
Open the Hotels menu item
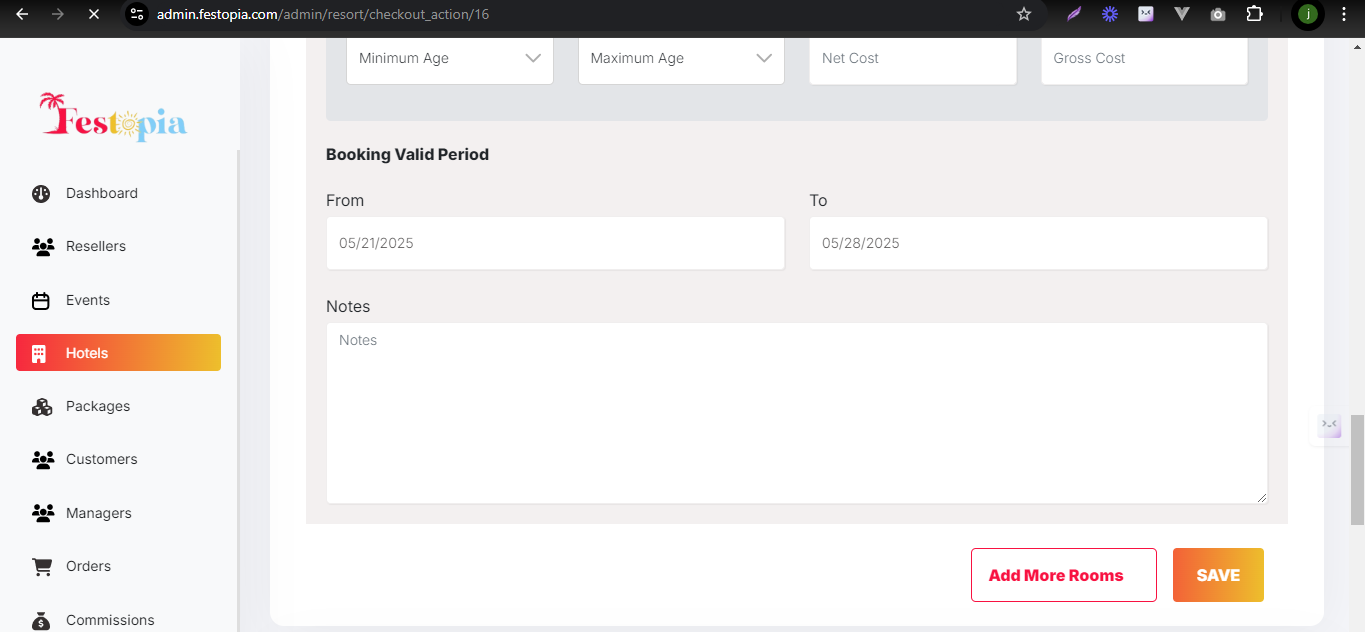click(118, 353)
